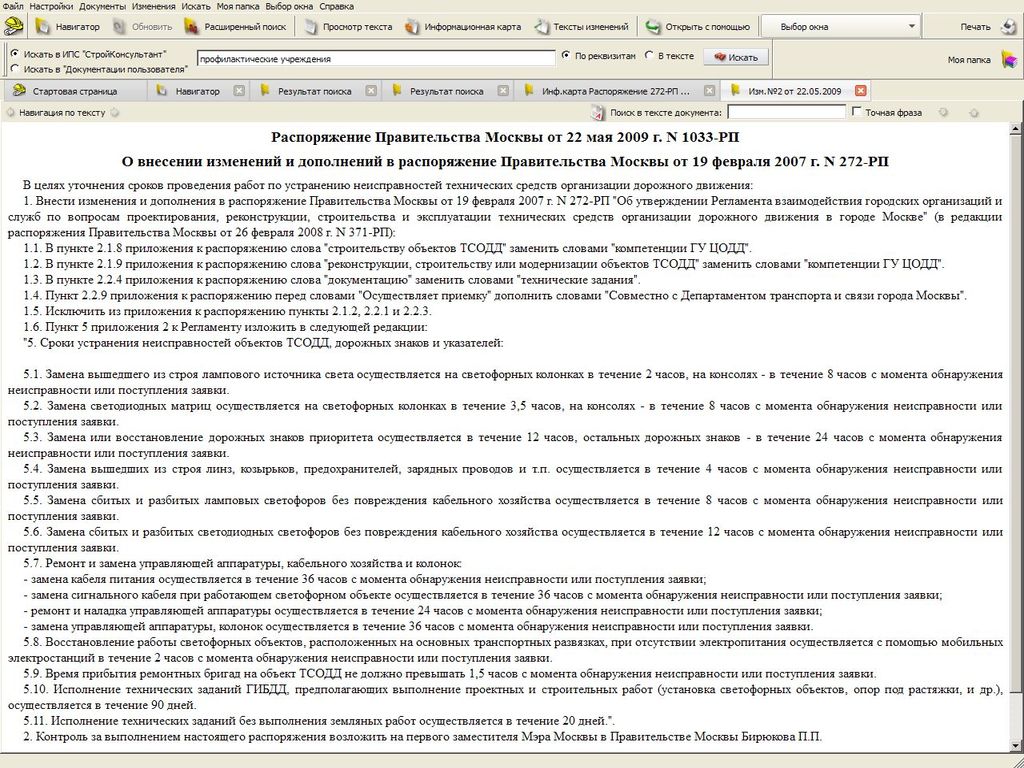
Task: Click Открыть с помощью button
Action: pos(697,27)
